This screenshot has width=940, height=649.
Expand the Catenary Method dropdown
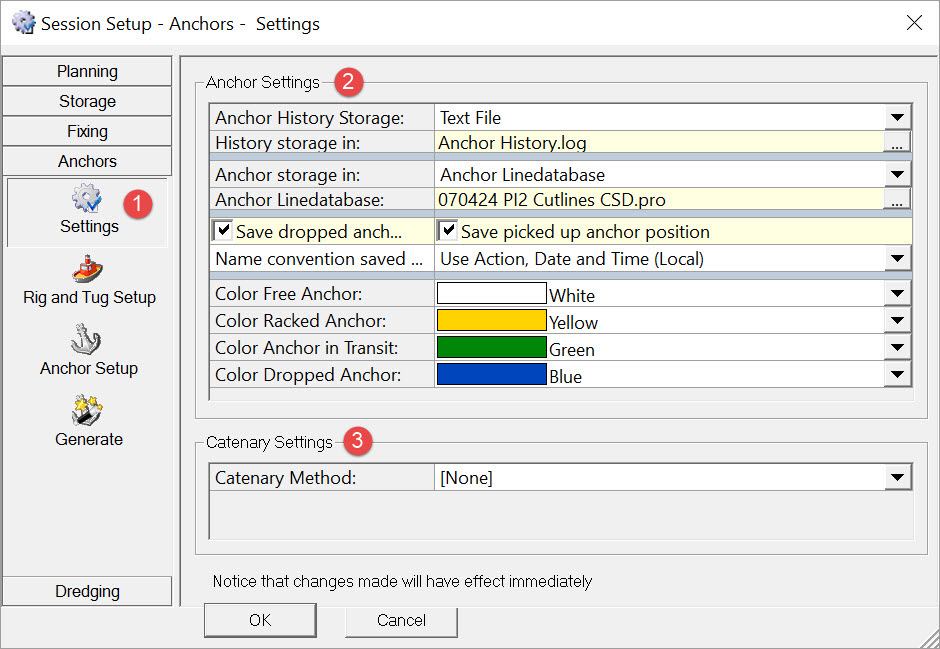pos(898,478)
